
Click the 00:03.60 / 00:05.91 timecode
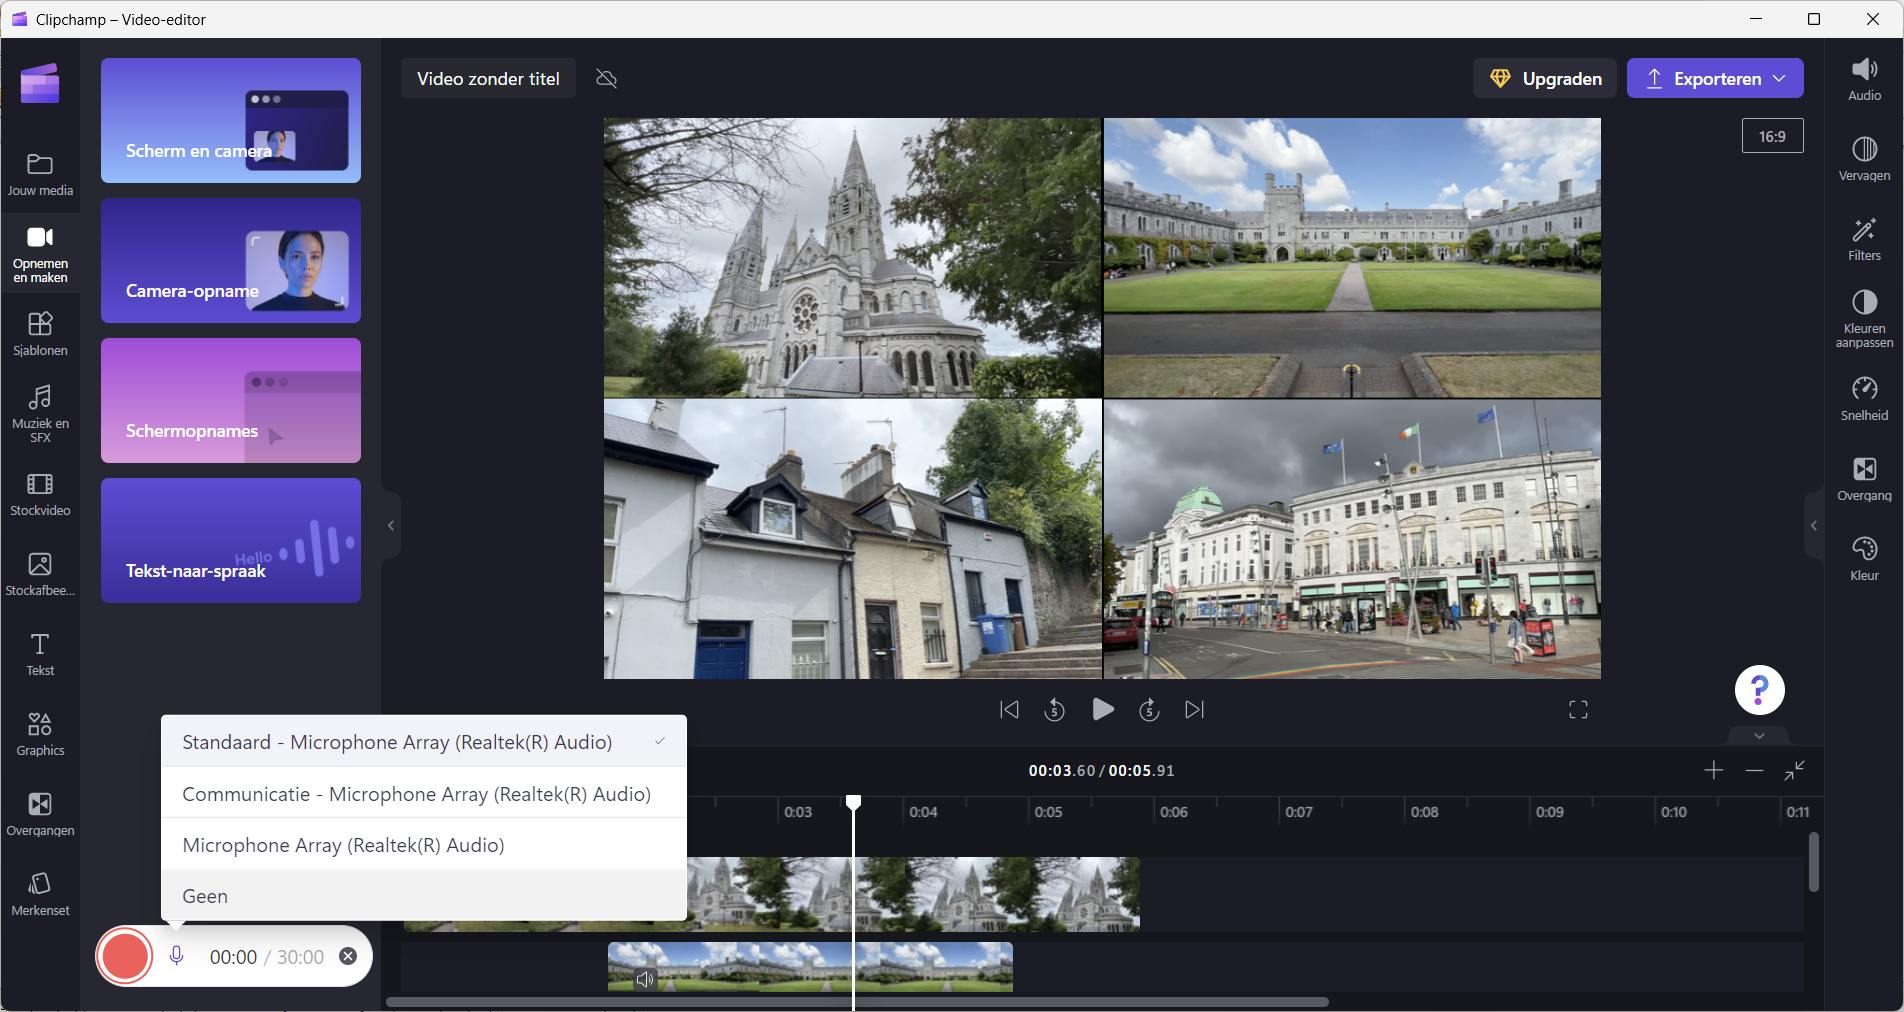pos(1101,771)
